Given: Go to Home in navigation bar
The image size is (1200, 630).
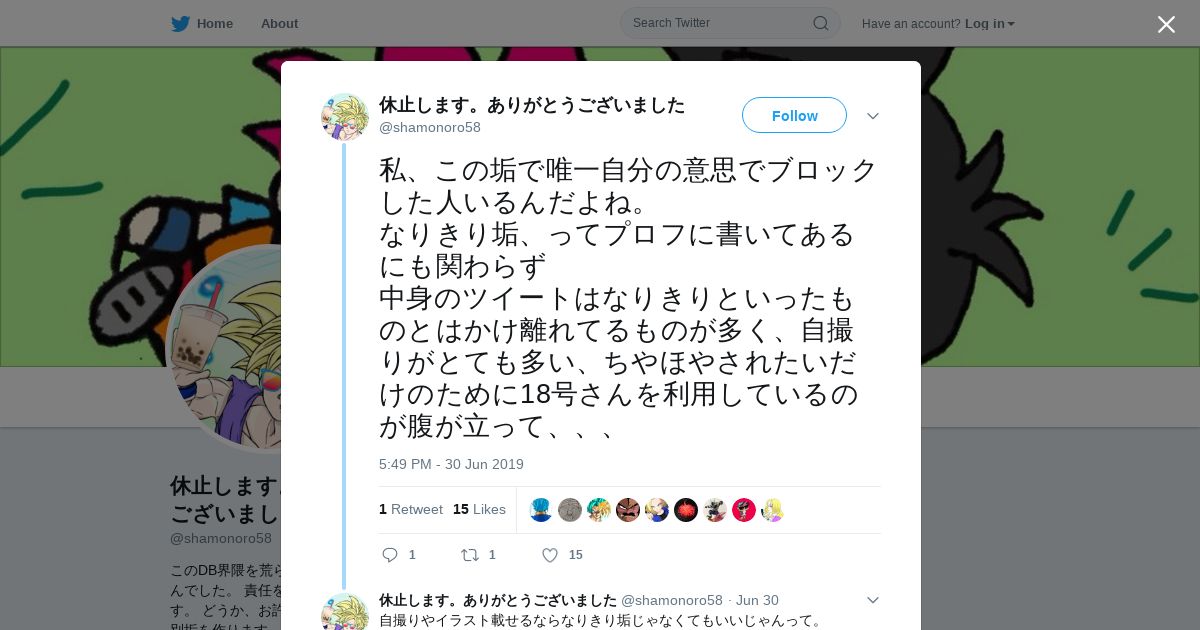Looking at the screenshot, I should point(214,23).
